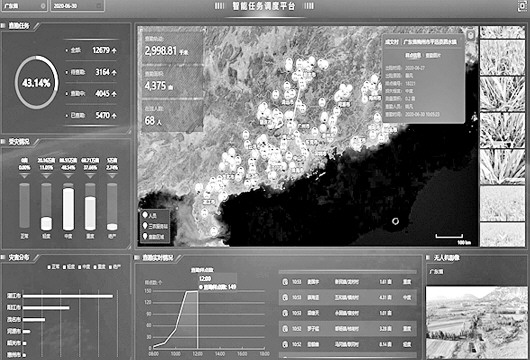The width and height of the screenshot is (530, 360).
Task: Open the province dropdown showing 广东
Action: tap(24, 6)
